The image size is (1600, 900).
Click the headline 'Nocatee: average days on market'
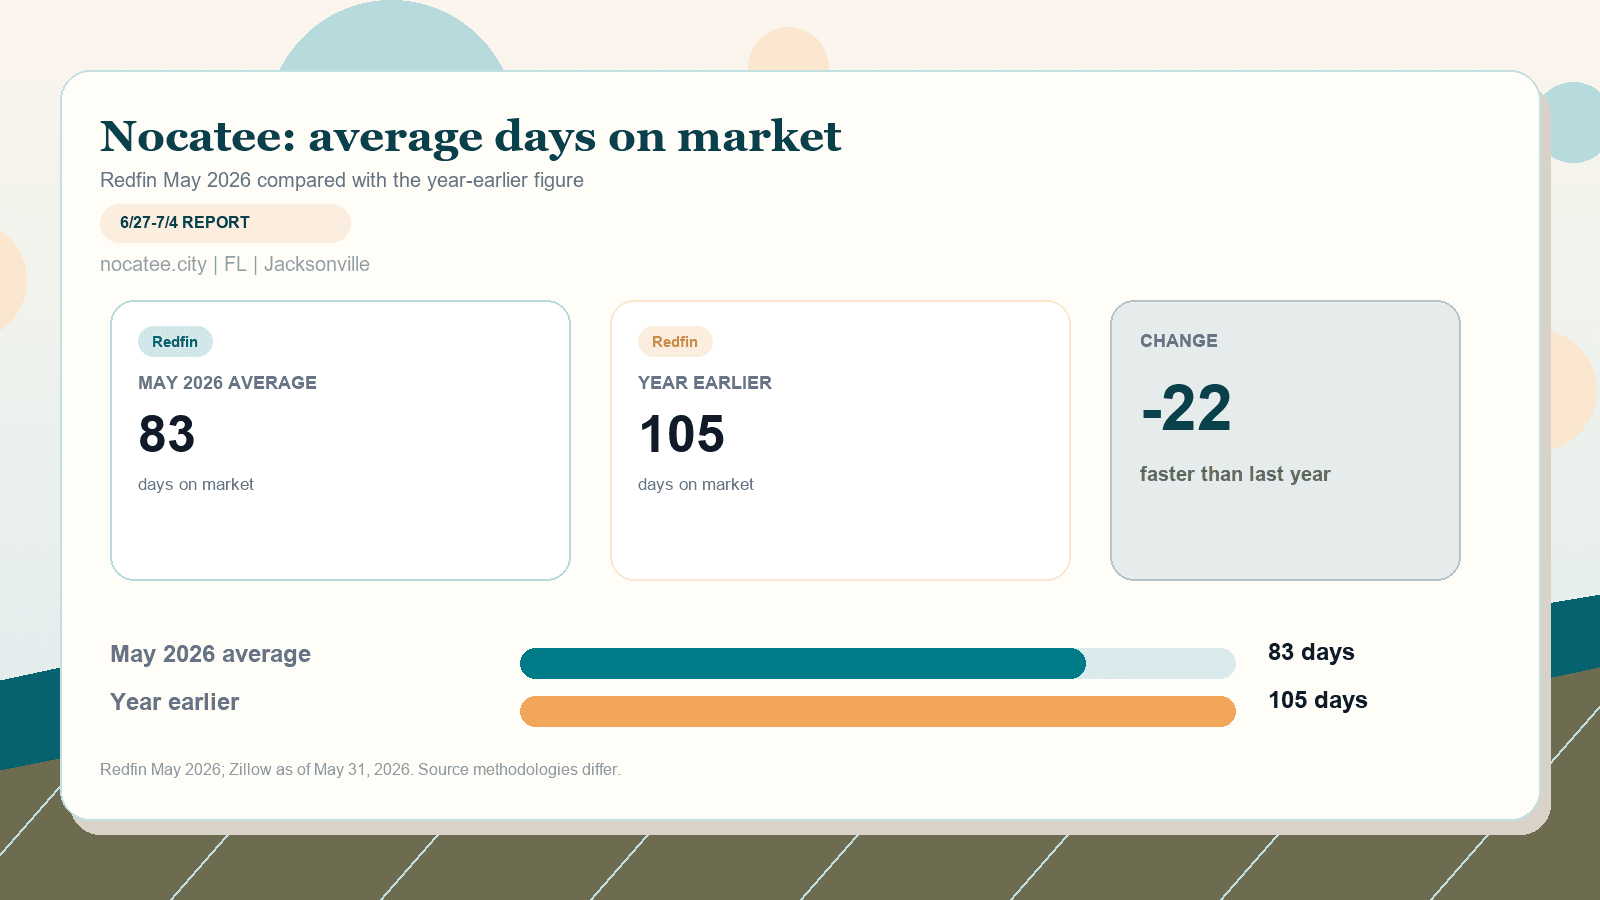(470, 137)
